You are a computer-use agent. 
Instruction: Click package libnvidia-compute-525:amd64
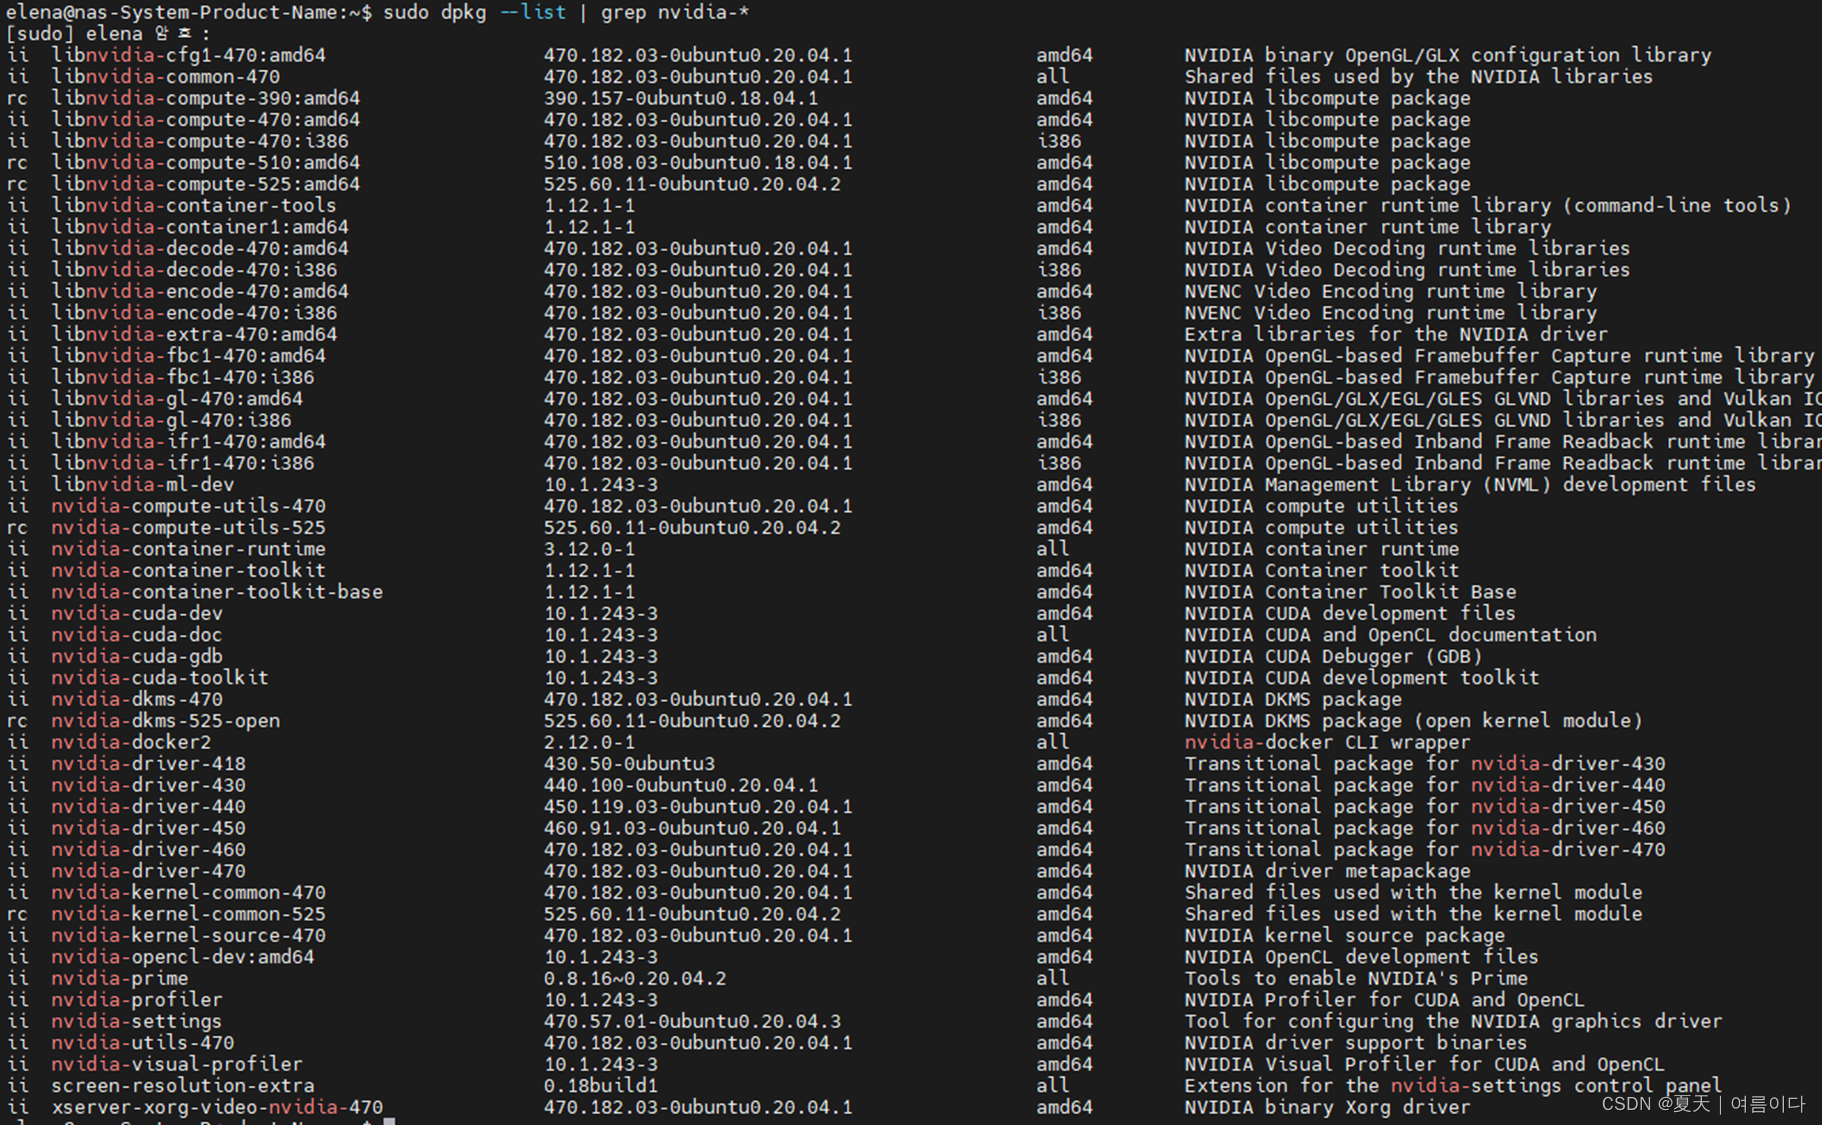tap(206, 184)
